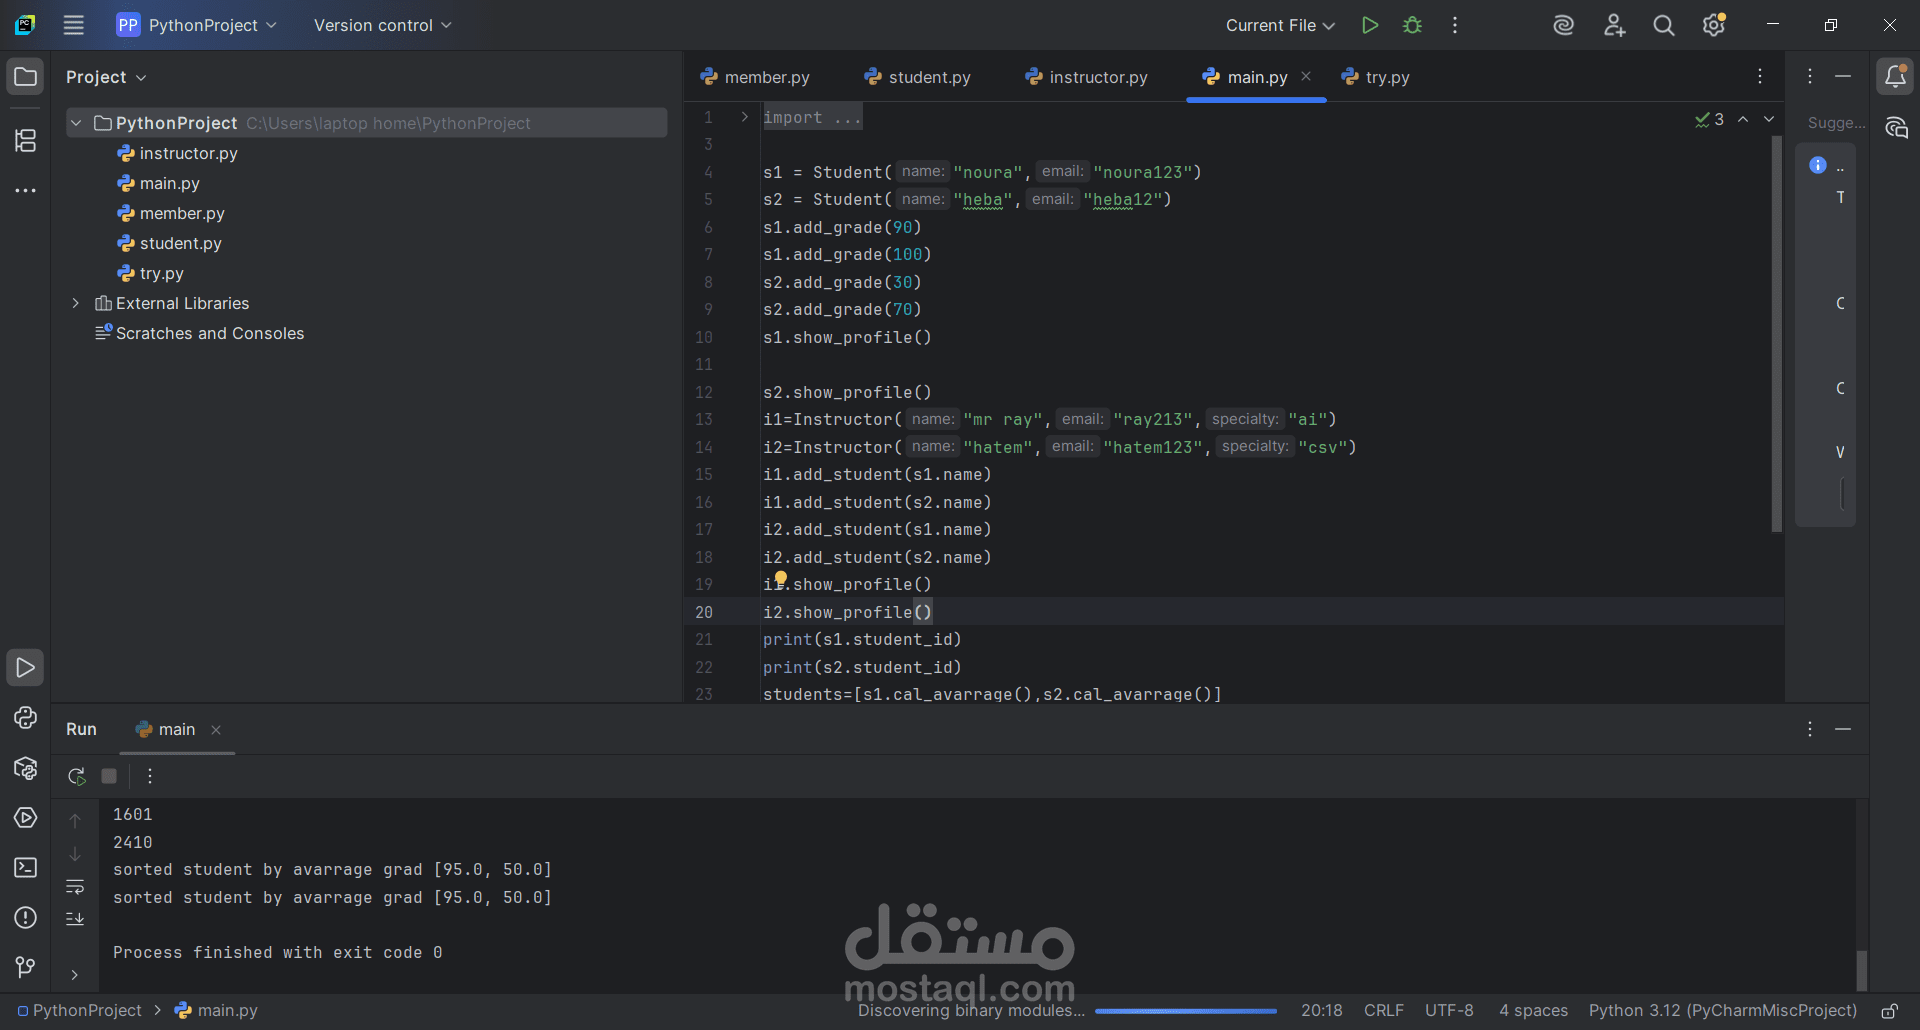Change line separator CRLF
Viewport: 1920px width, 1030px height.
pyautogui.click(x=1384, y=1011)
